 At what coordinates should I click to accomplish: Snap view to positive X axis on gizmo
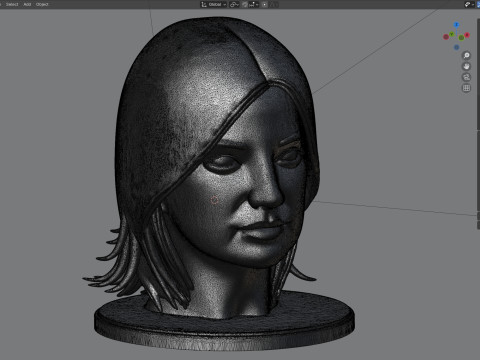pyautogui.click(x=467, y=35)
